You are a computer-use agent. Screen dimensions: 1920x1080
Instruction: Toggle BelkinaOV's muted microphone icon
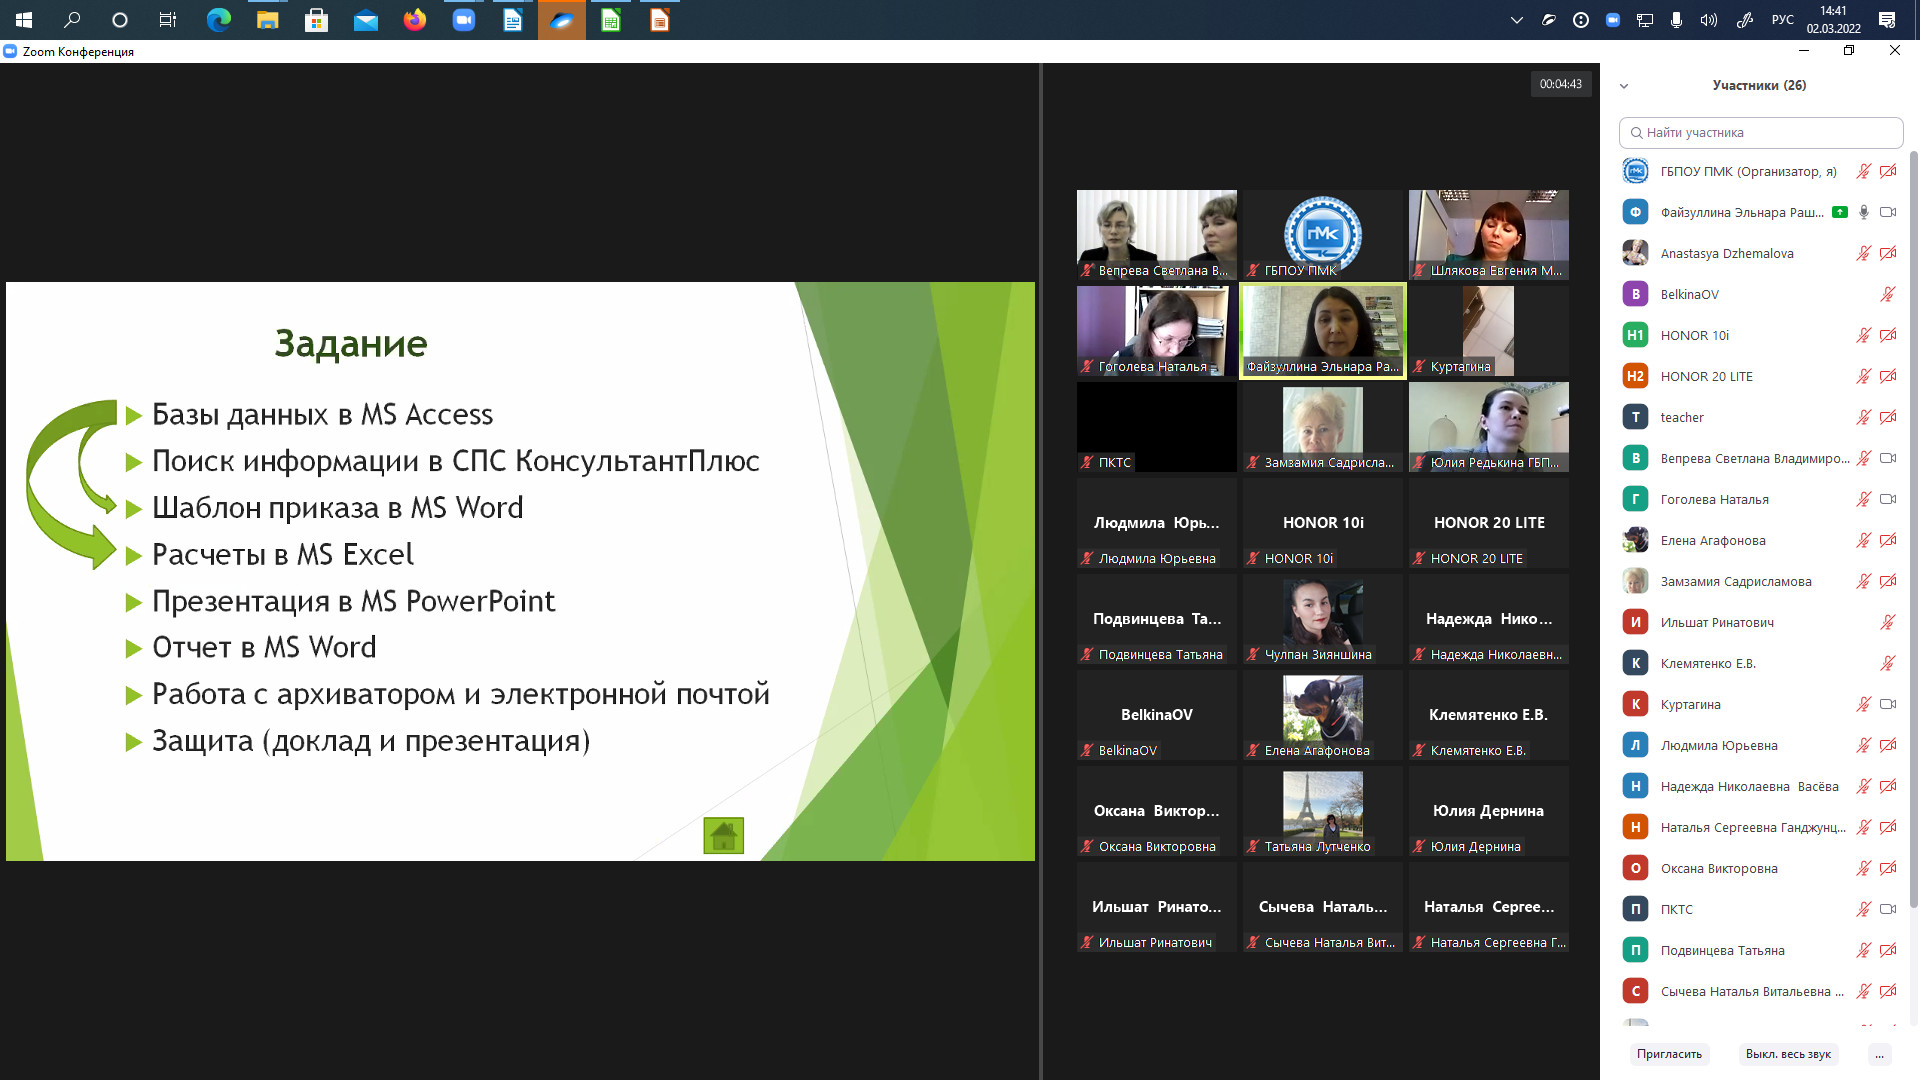1887,294
